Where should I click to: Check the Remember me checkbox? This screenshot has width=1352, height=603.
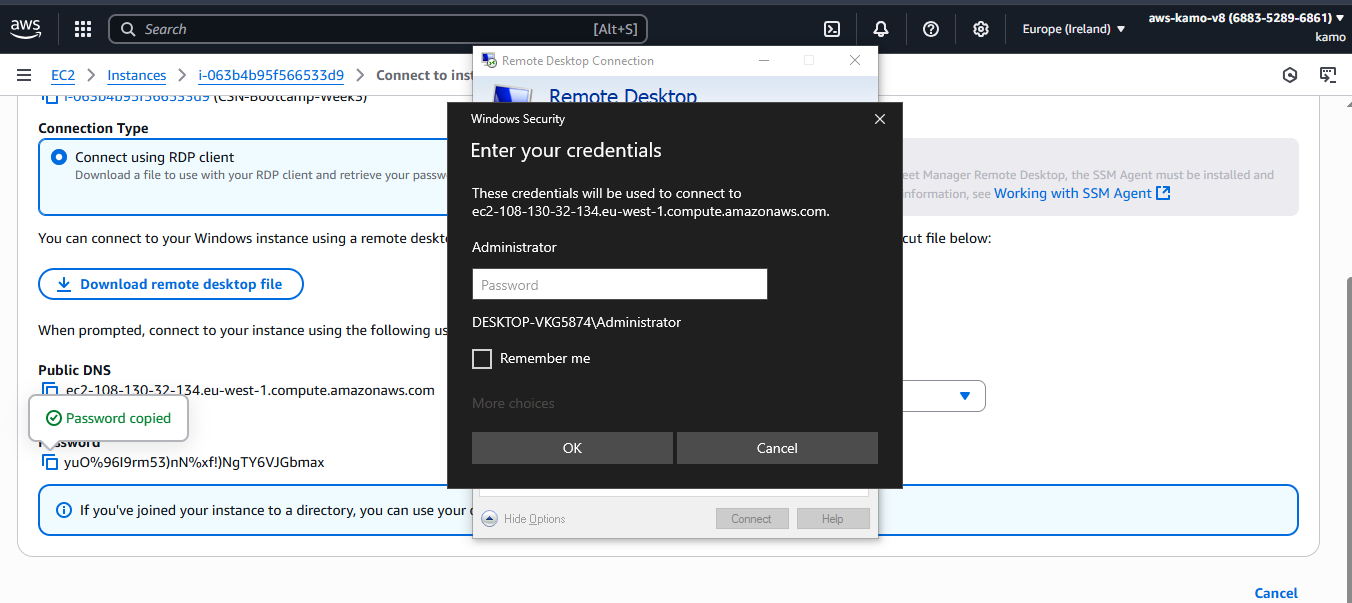pos(481,358)
